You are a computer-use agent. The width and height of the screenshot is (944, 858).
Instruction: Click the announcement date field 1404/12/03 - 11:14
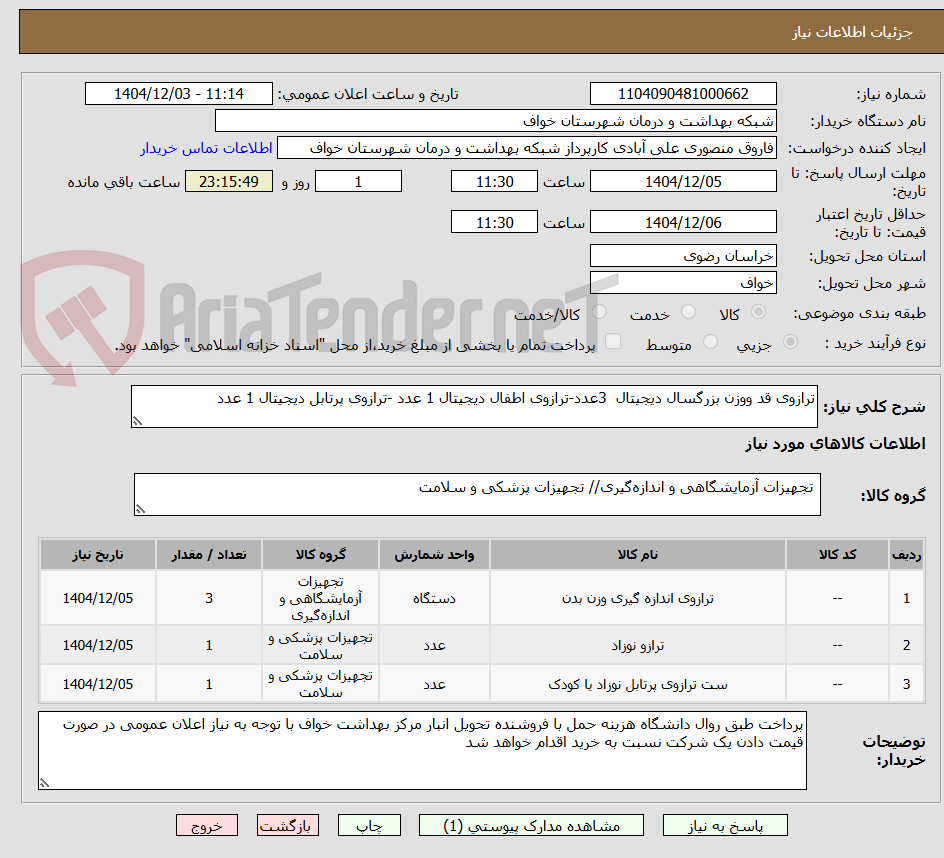click(x=179, y=94)
